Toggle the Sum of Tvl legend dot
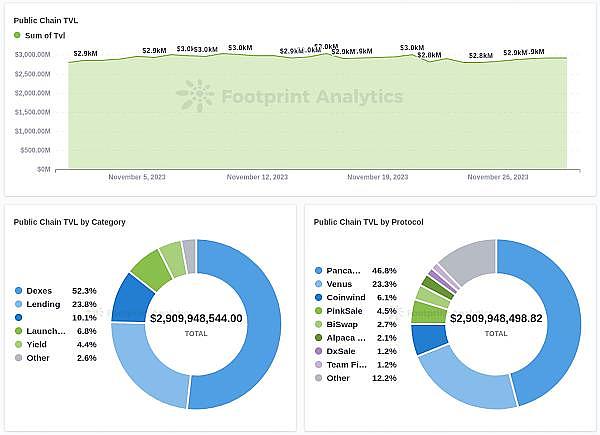 (17, 36)
